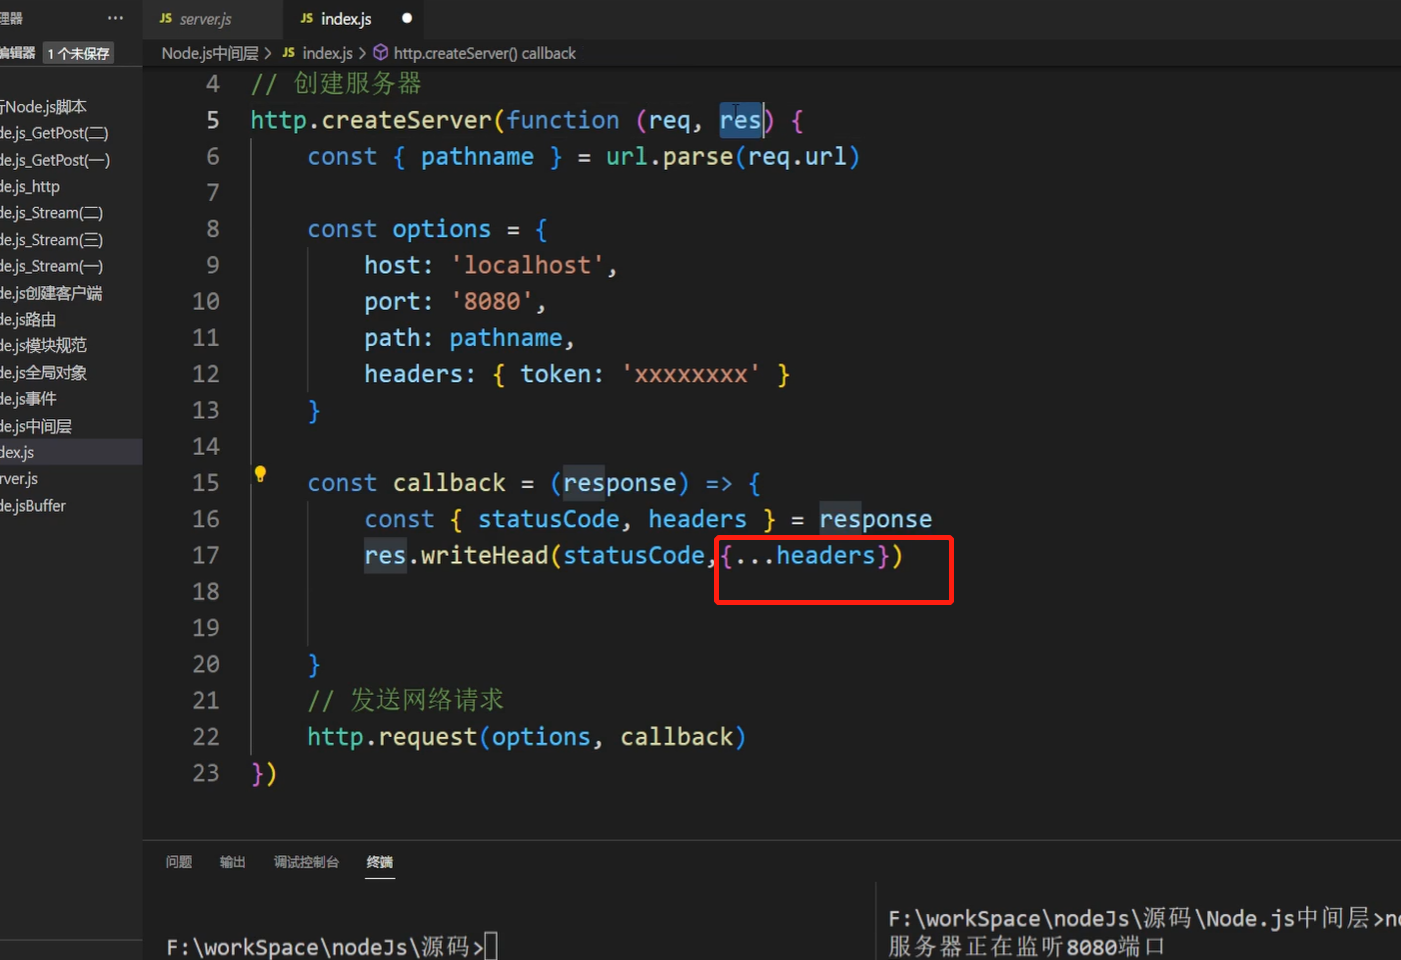Click line number 5 in the gutter

[213, 121]
